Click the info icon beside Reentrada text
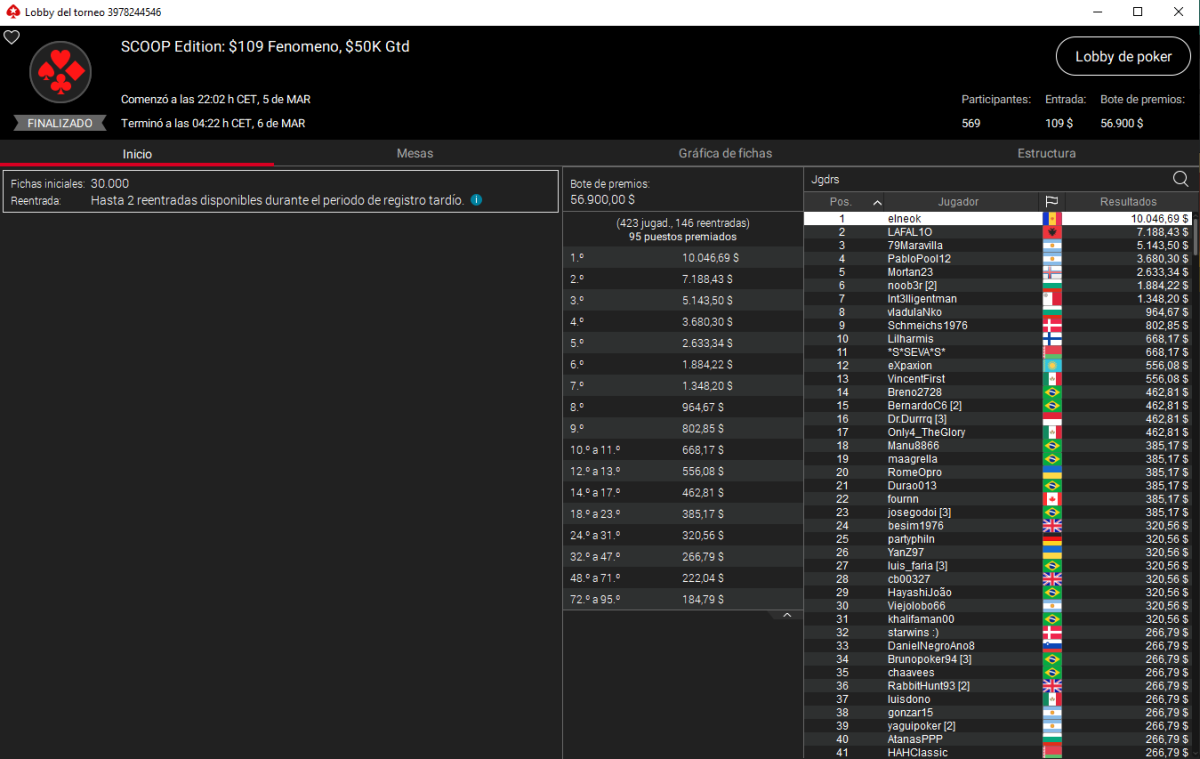The width and height of the screenshot is (1200, 759). click(x=476, y=200)
